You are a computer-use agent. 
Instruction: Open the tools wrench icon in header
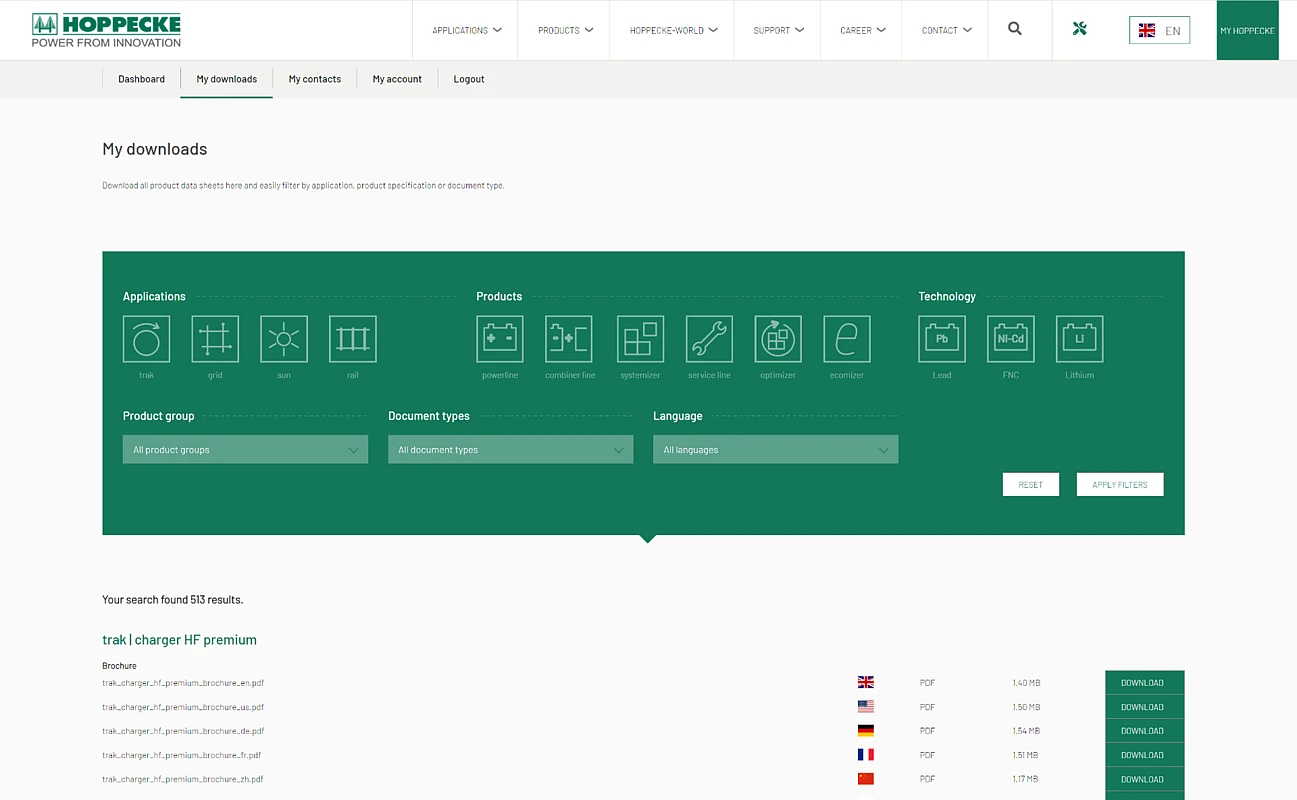pos(1079,30)
